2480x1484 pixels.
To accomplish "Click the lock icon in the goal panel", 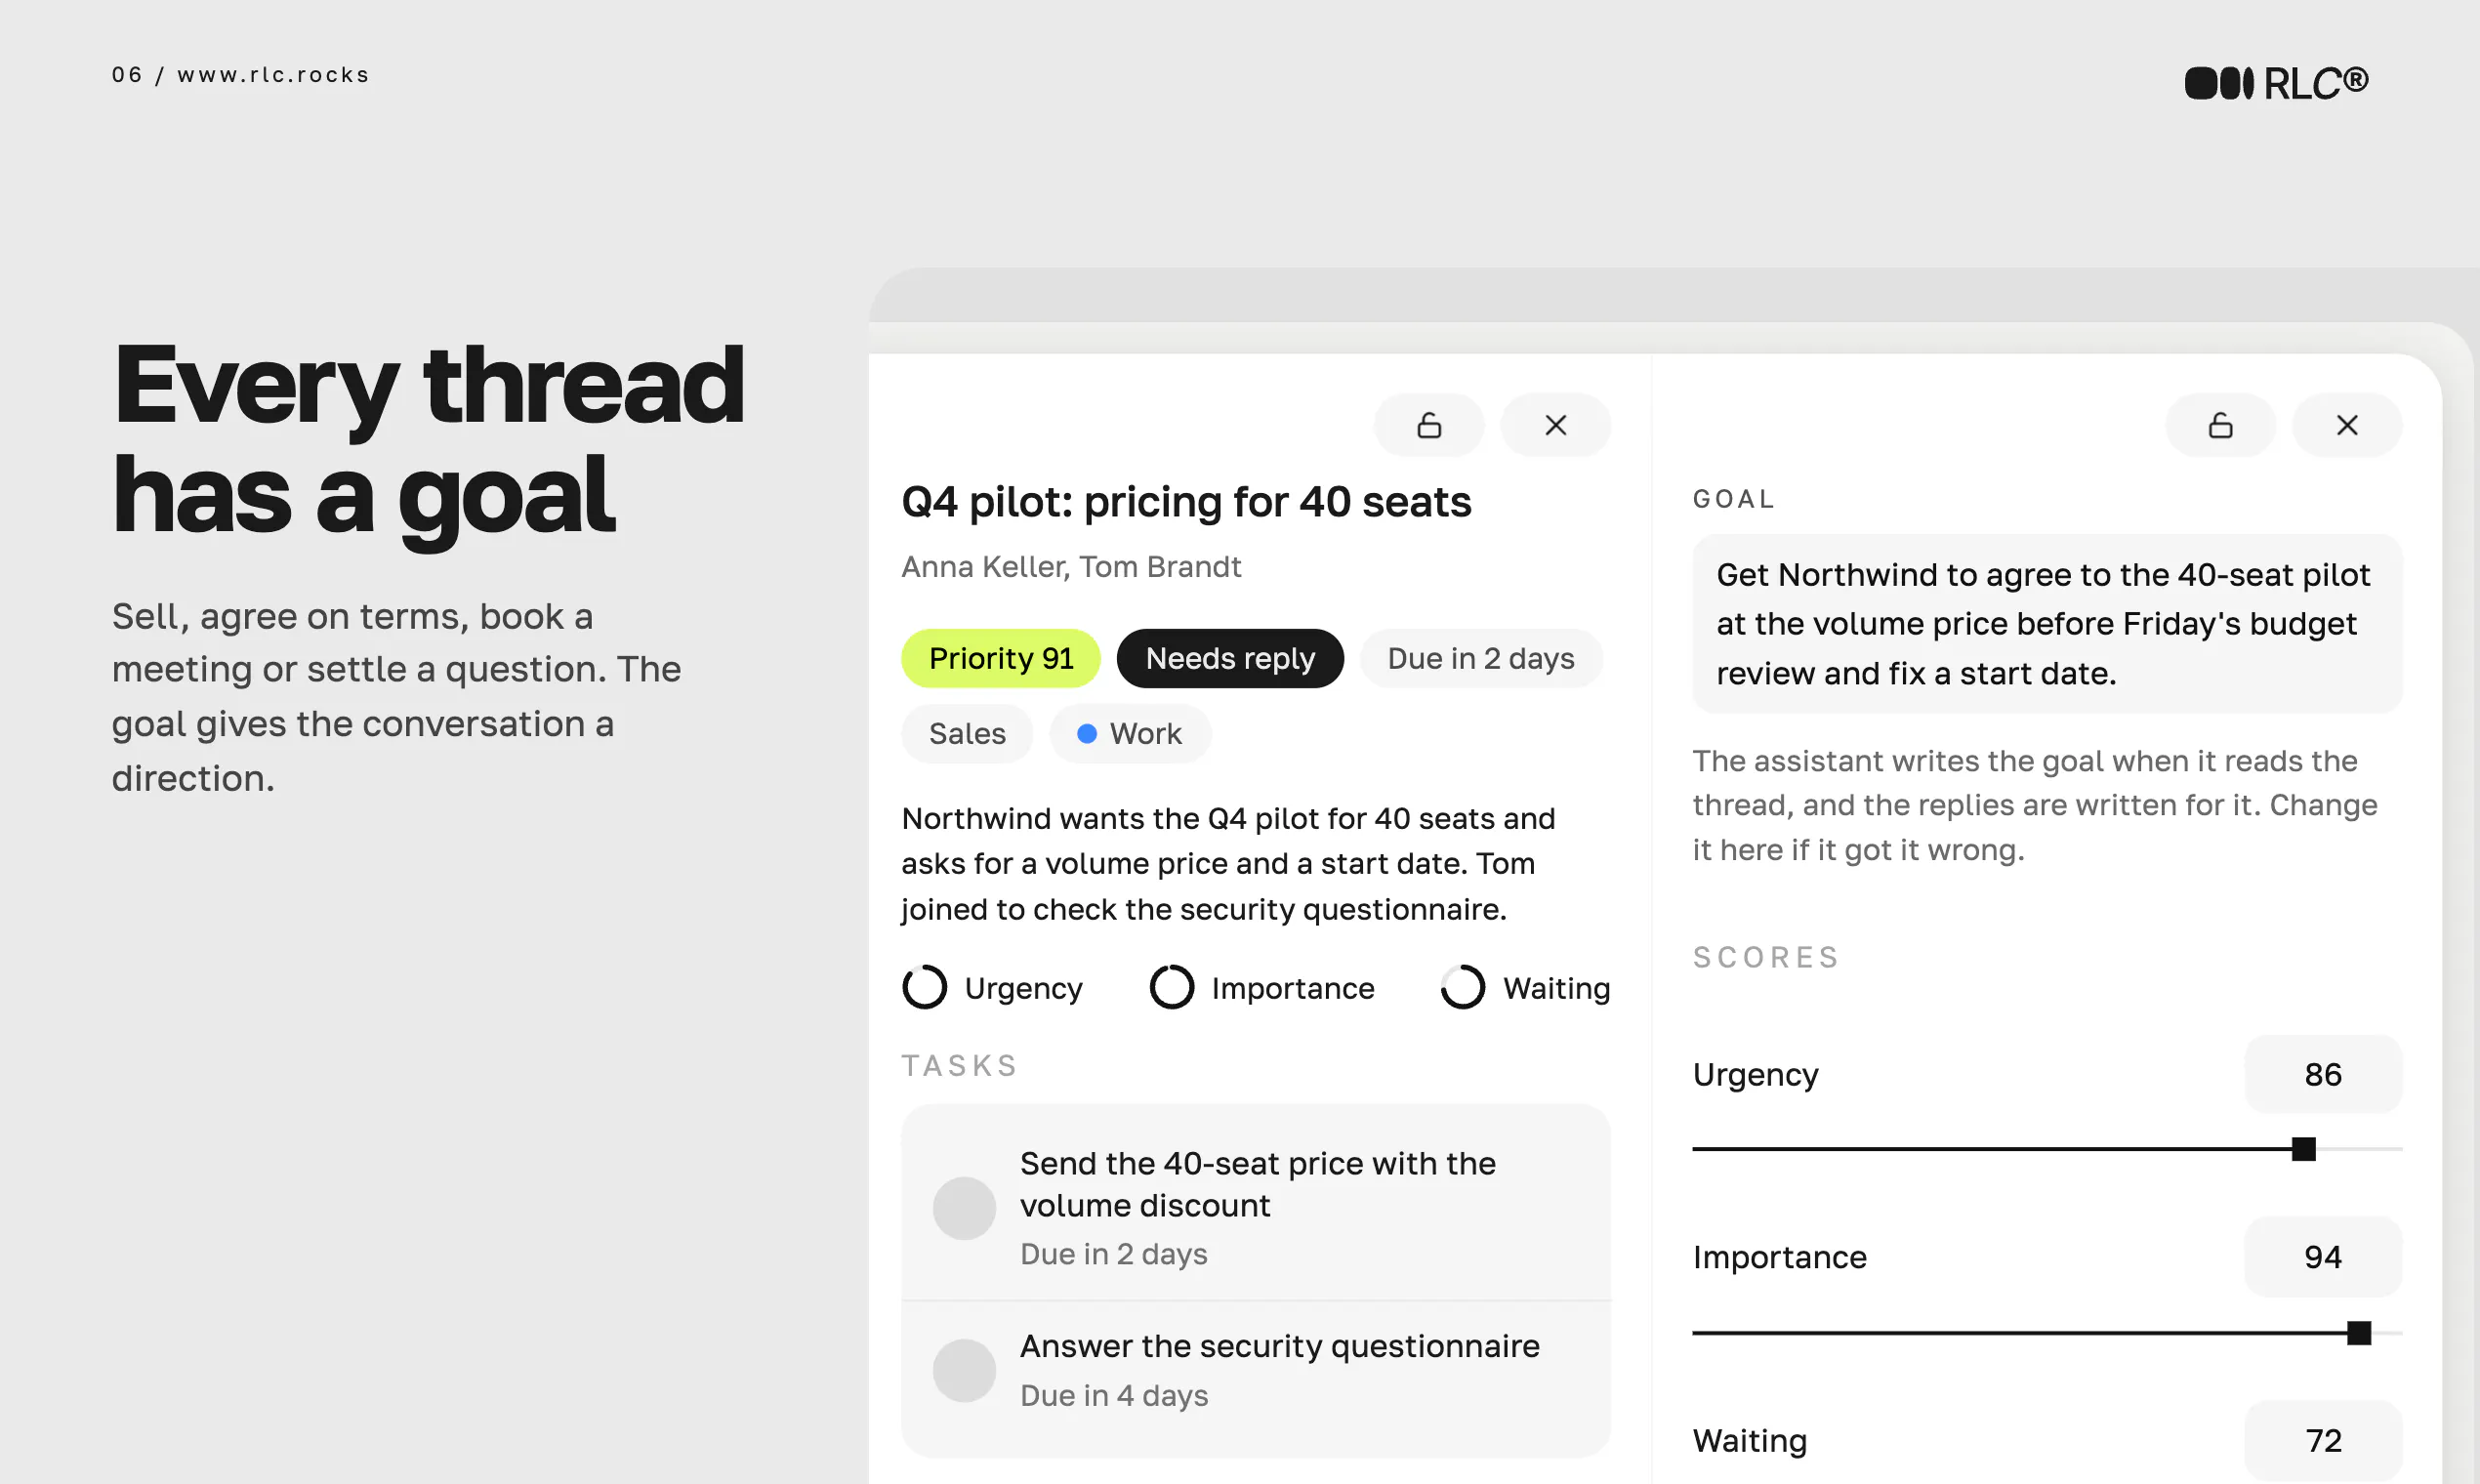I will coord(2220,425).
